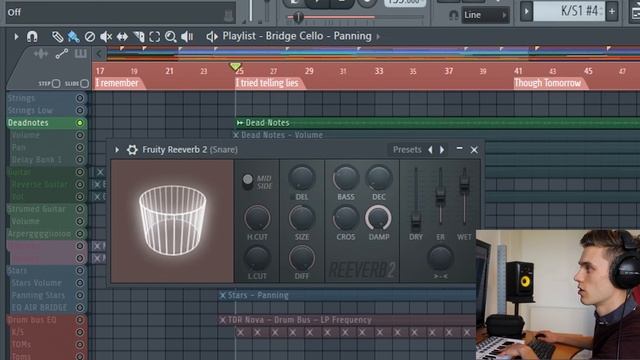
Task: Click TDR Nova Drum Bus LP Frequency clip
Action: 347,320
